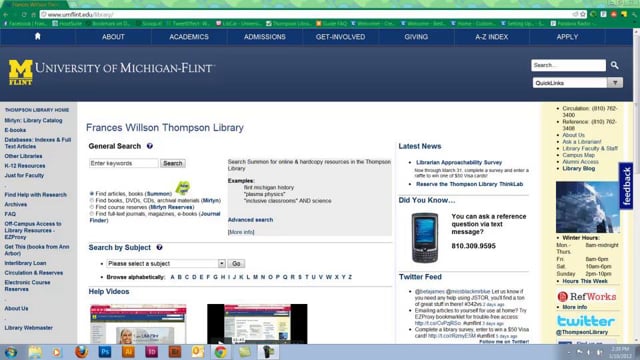
Task: Open the APPLY menu item
Action: [567, 37]
